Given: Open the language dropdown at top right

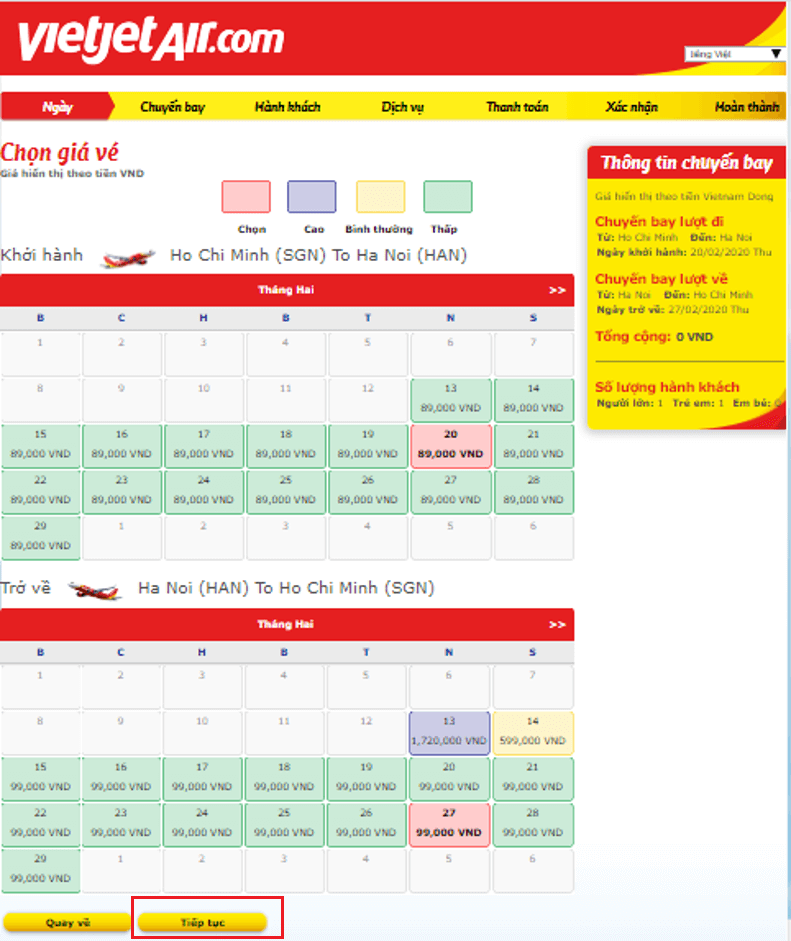Looking at the screenshot, I should 734,54.
